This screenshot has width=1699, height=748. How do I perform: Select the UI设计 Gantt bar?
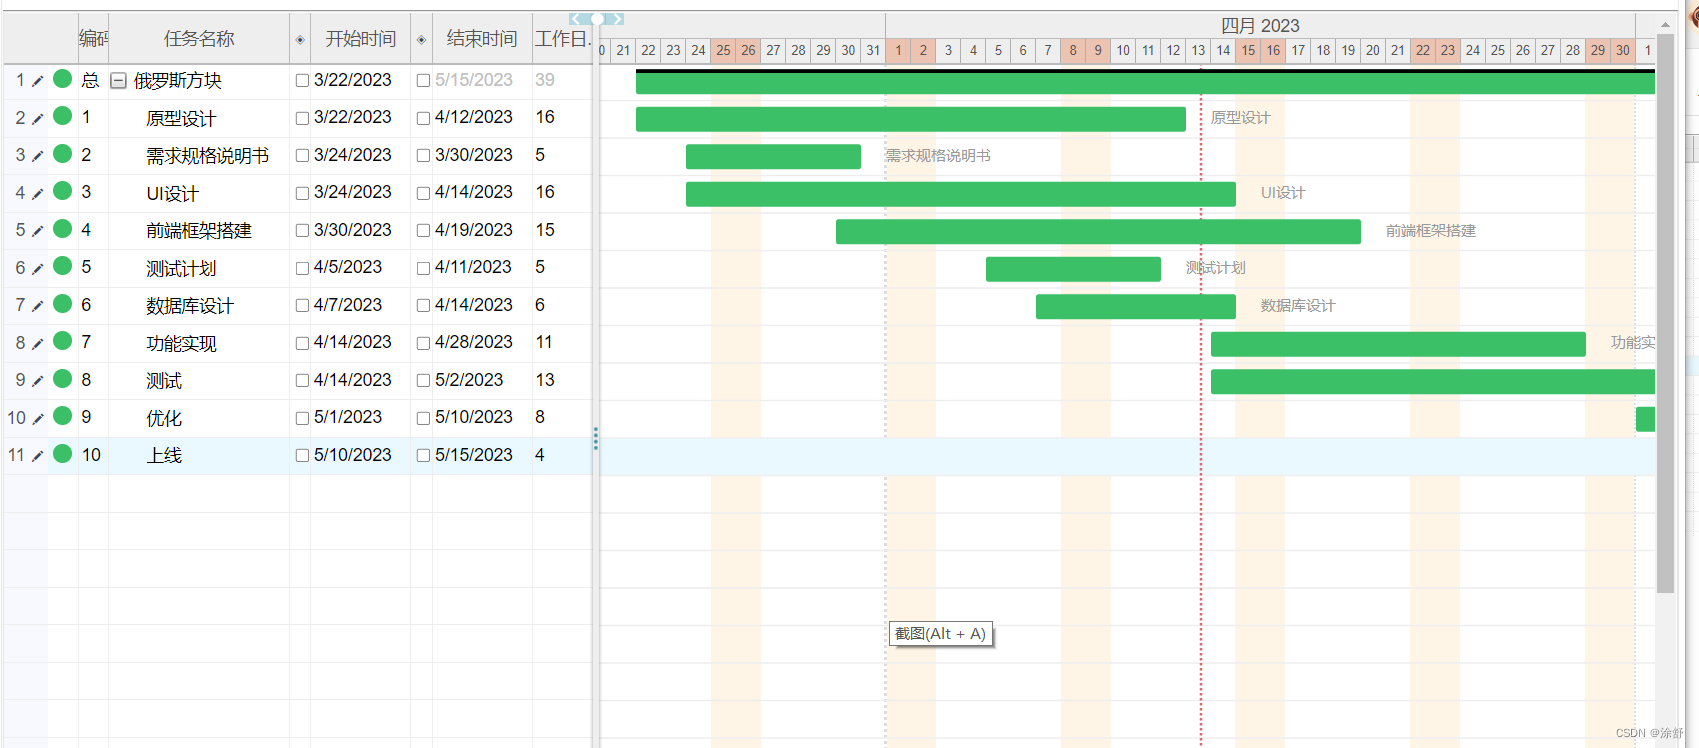coord(961,194)
